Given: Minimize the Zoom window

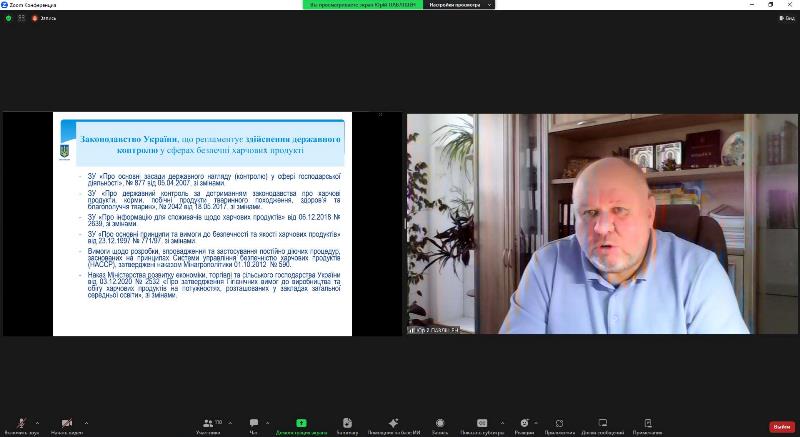Looking at the screenshot, I should [x=752, y=5].
